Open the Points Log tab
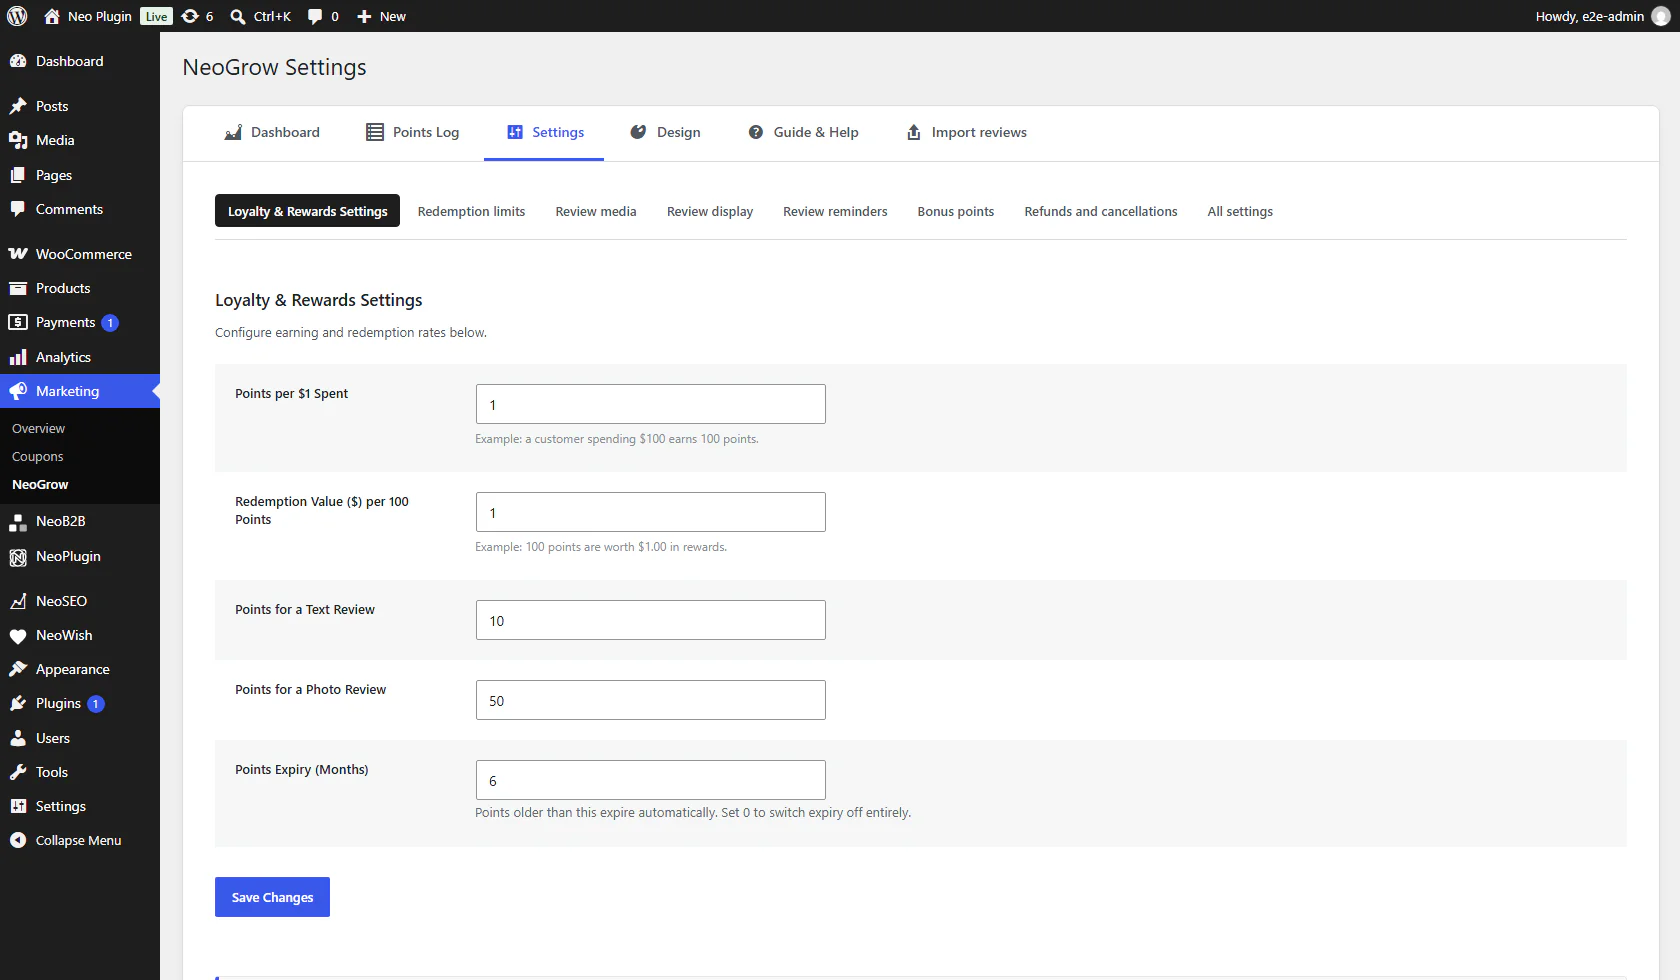 (413, 132)
